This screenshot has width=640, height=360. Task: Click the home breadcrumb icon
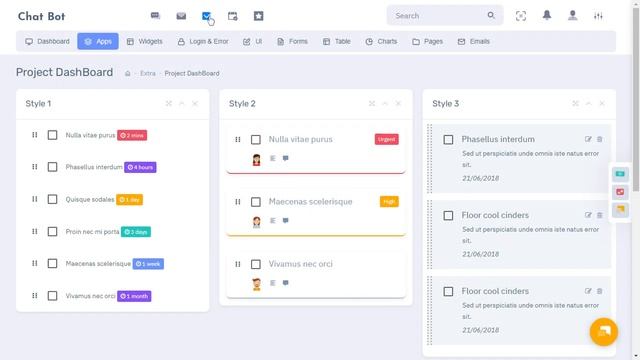click(128, 73)
